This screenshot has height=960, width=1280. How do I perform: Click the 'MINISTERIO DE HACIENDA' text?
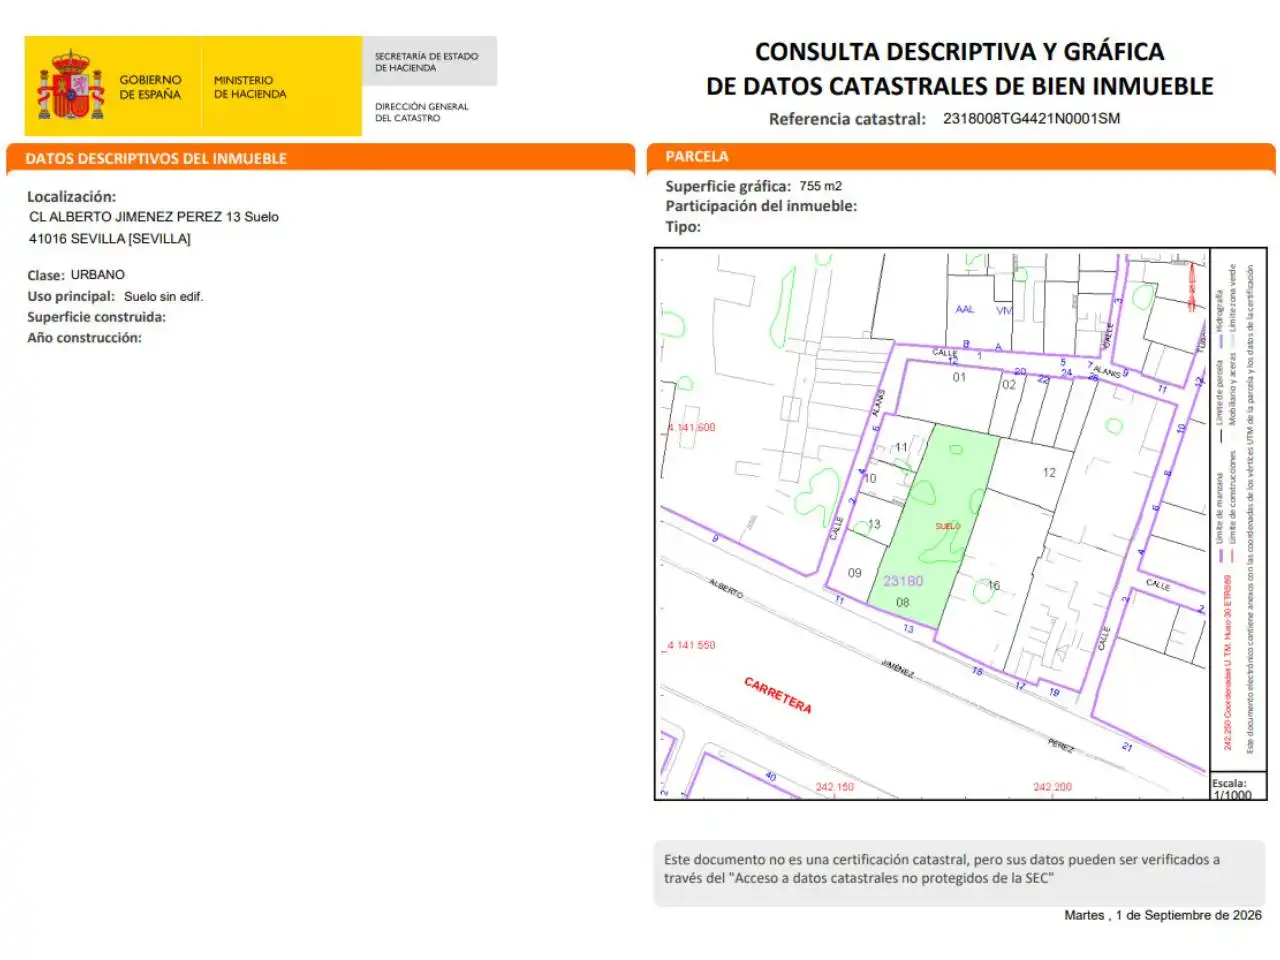[250, 87]
